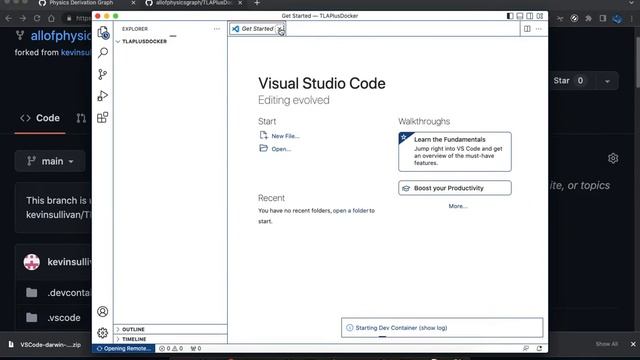Screen dimensions: 640x360
Task: Open the browser profile avatar
Action: pyautogui.click(x=617, y=18)
